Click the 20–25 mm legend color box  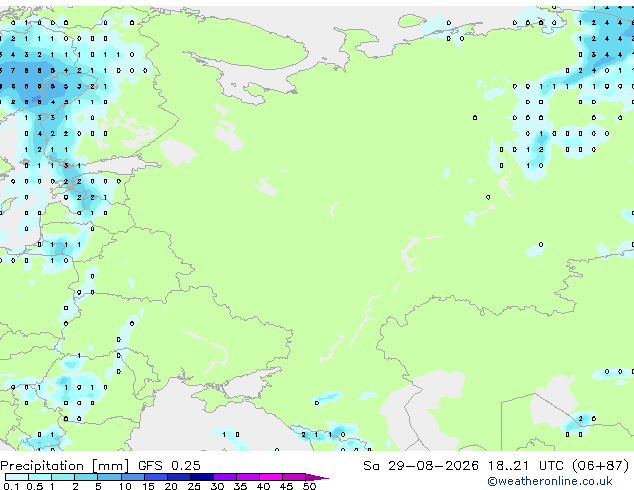click(x=179, y=477)
